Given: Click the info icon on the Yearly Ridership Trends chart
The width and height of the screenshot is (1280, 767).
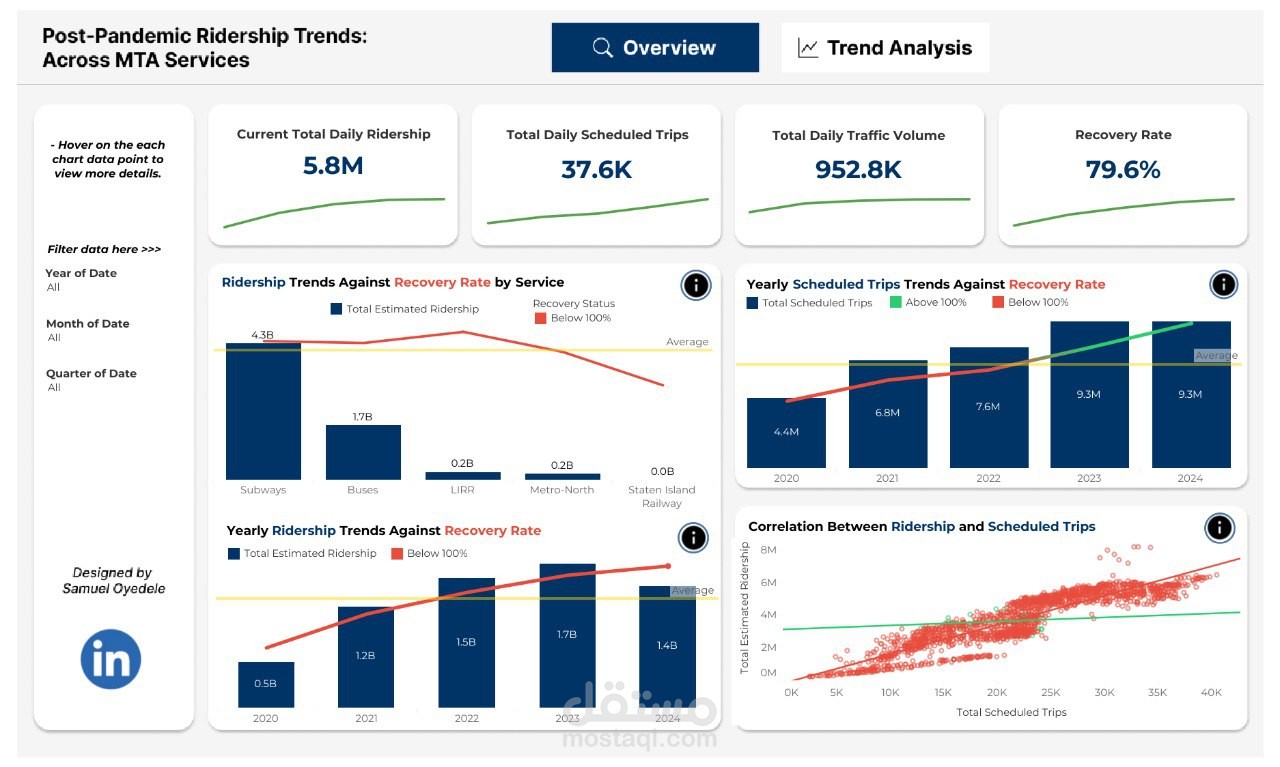Looking at the screenshot, I should [693, 538].
